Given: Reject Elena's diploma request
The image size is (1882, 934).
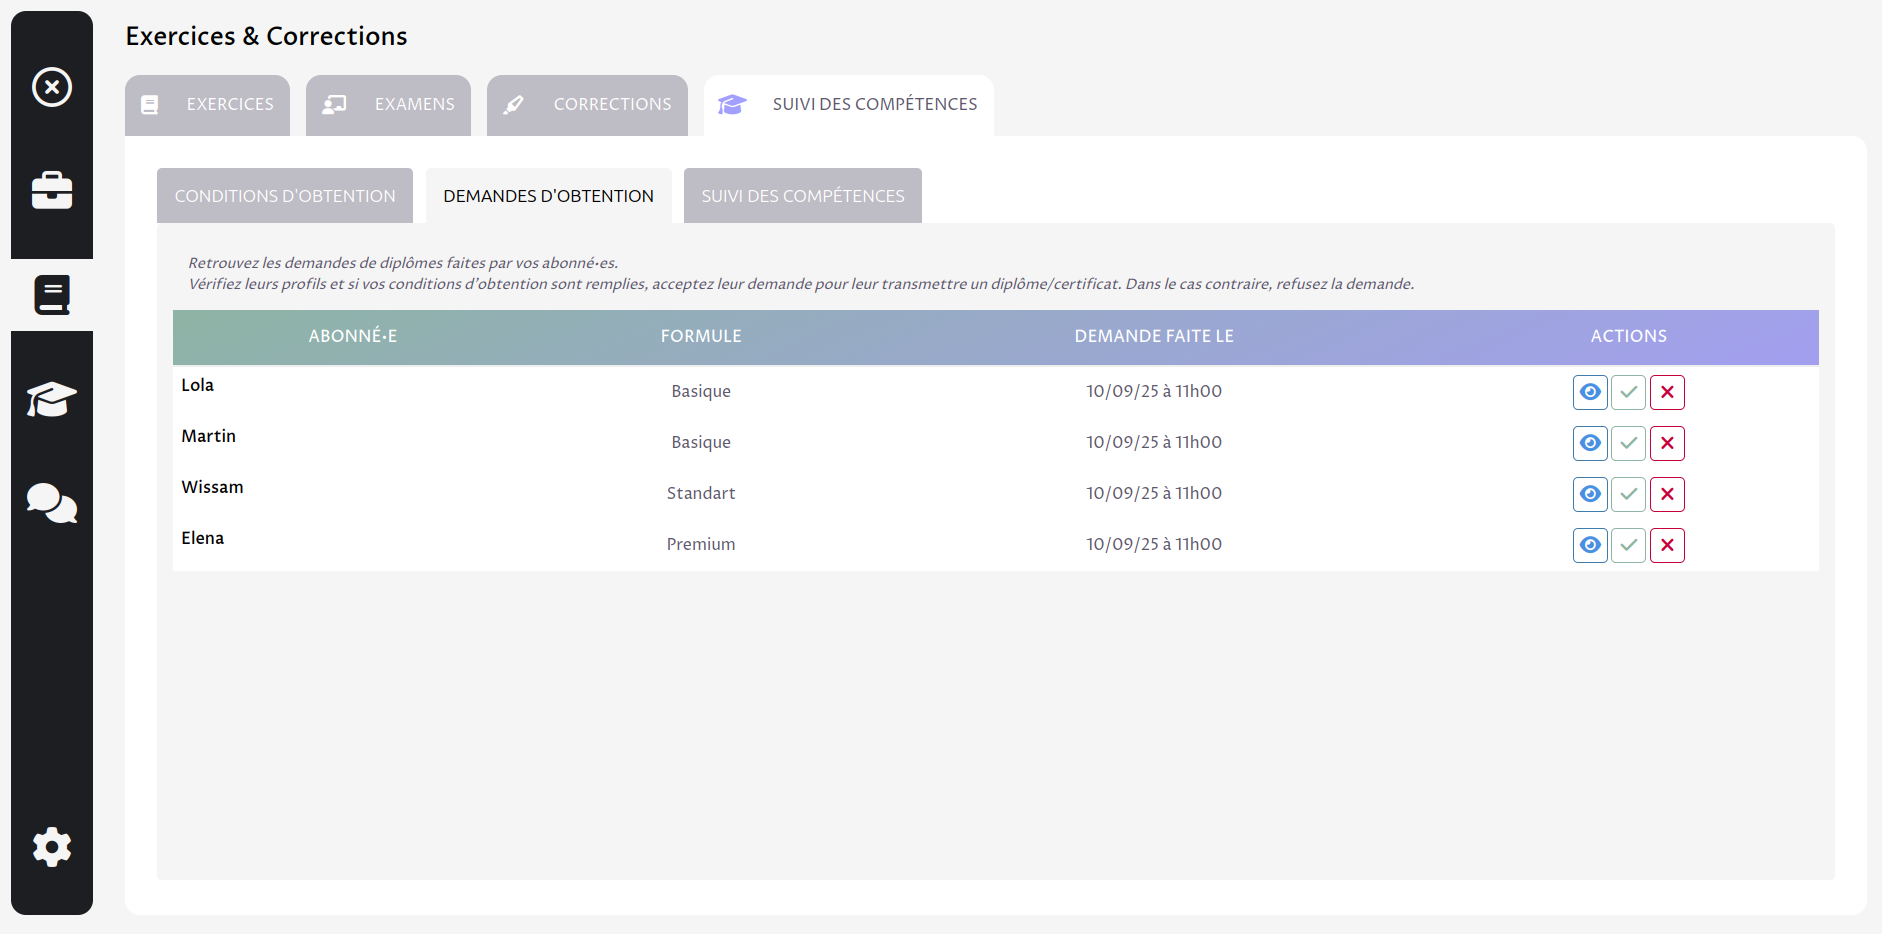Looking at the screenshot, I should [1667, 545].
